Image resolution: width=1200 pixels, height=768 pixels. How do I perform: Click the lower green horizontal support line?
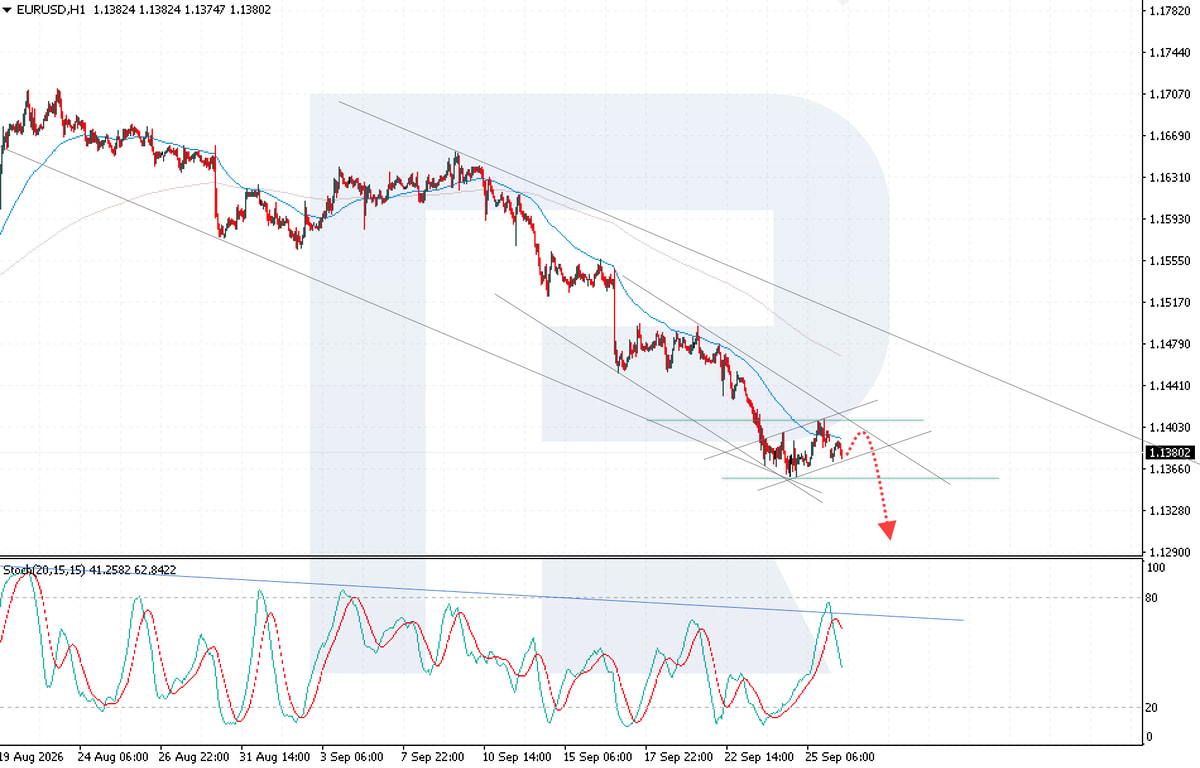click(x=860, y=478)
